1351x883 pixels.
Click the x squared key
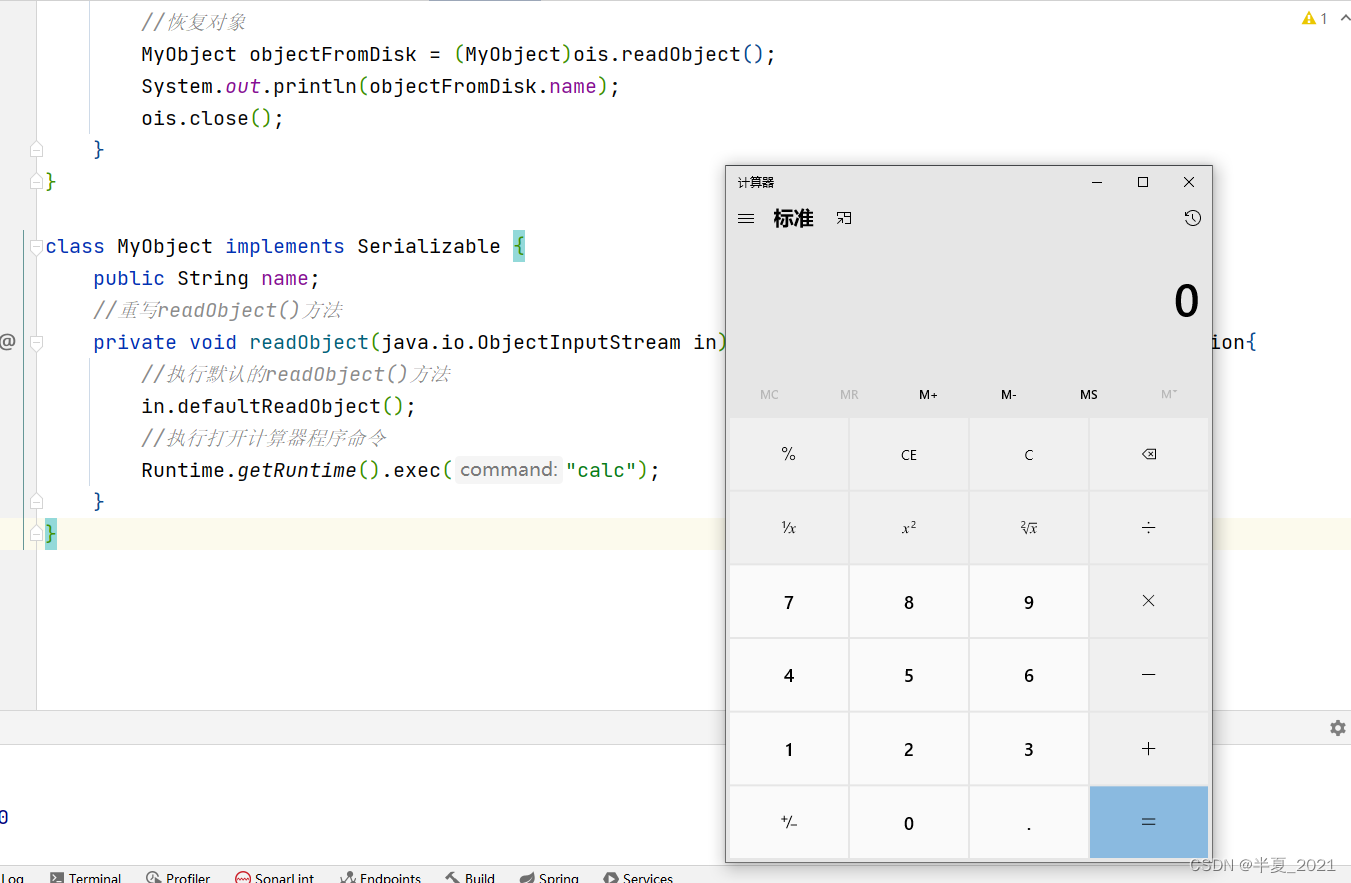tap(909, 528)
